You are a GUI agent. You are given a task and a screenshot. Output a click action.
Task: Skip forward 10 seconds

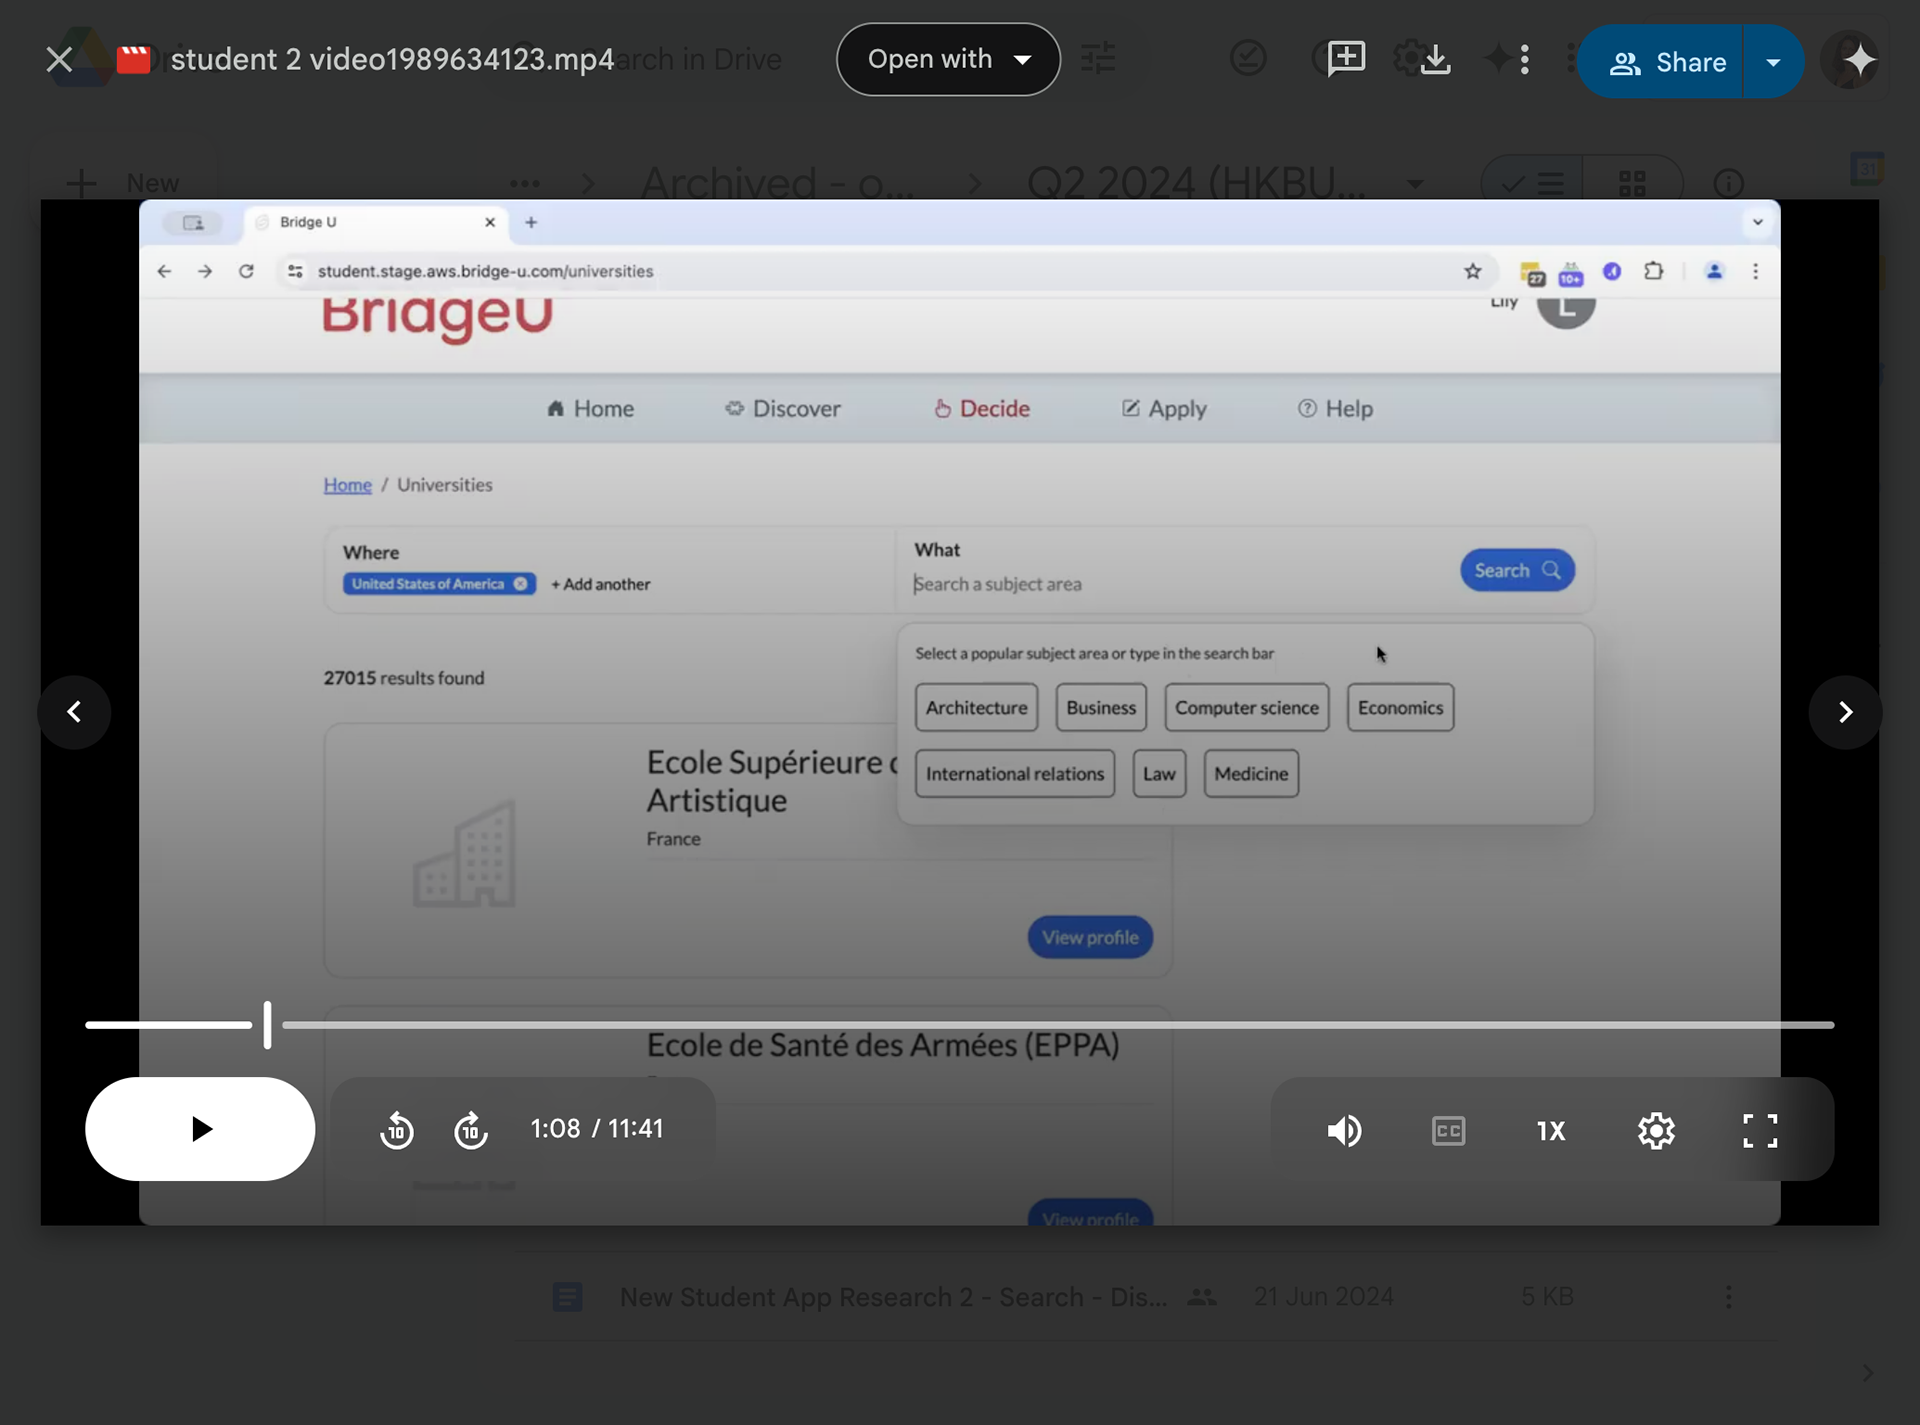[x=471, y=1130]
